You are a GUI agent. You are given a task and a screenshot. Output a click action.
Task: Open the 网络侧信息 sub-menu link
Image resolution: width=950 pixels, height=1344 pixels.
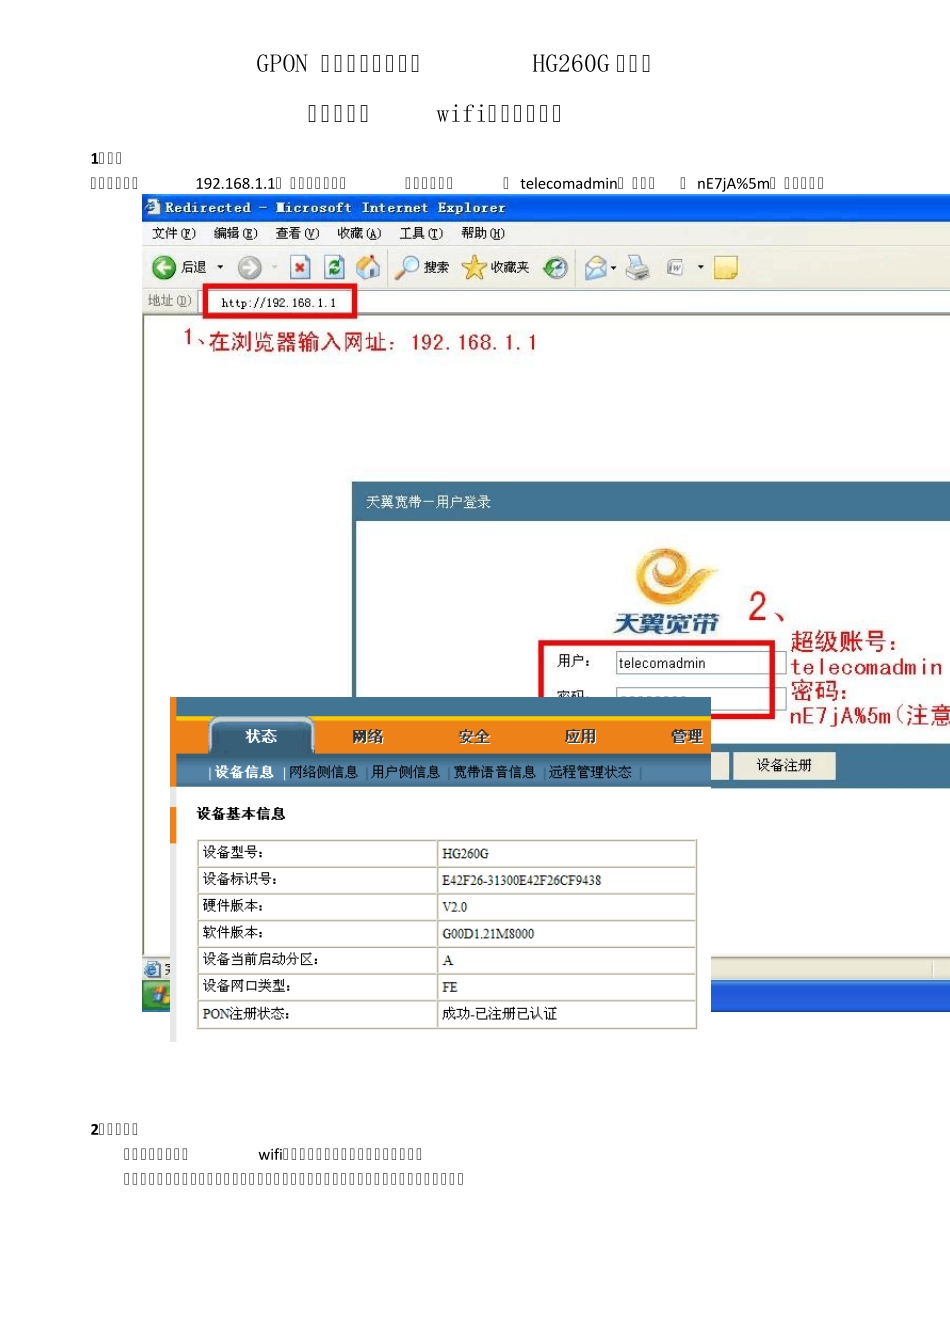tap(323, 772)
